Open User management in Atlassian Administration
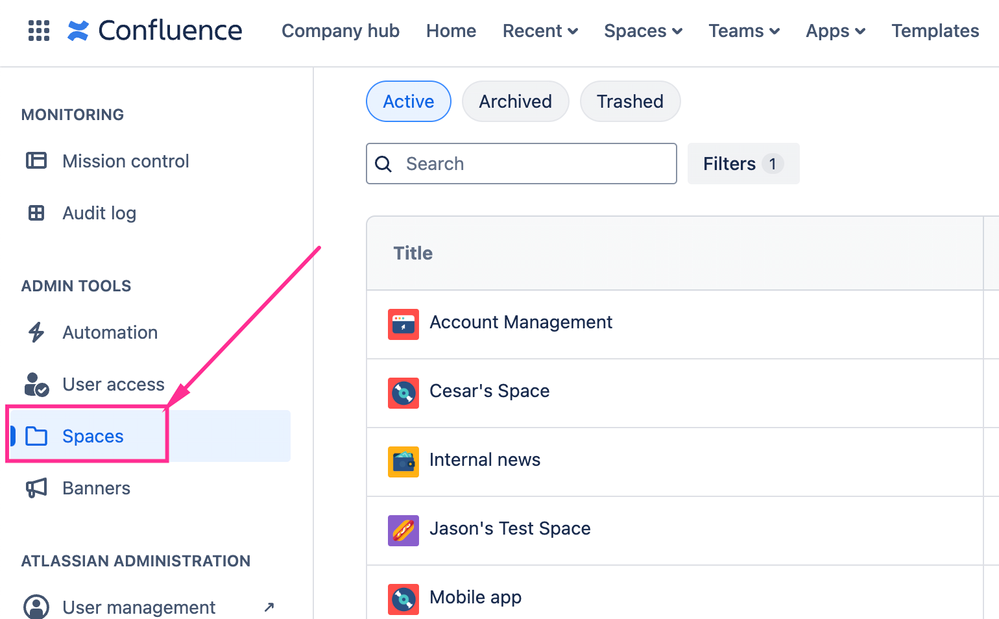 (138, 607)
